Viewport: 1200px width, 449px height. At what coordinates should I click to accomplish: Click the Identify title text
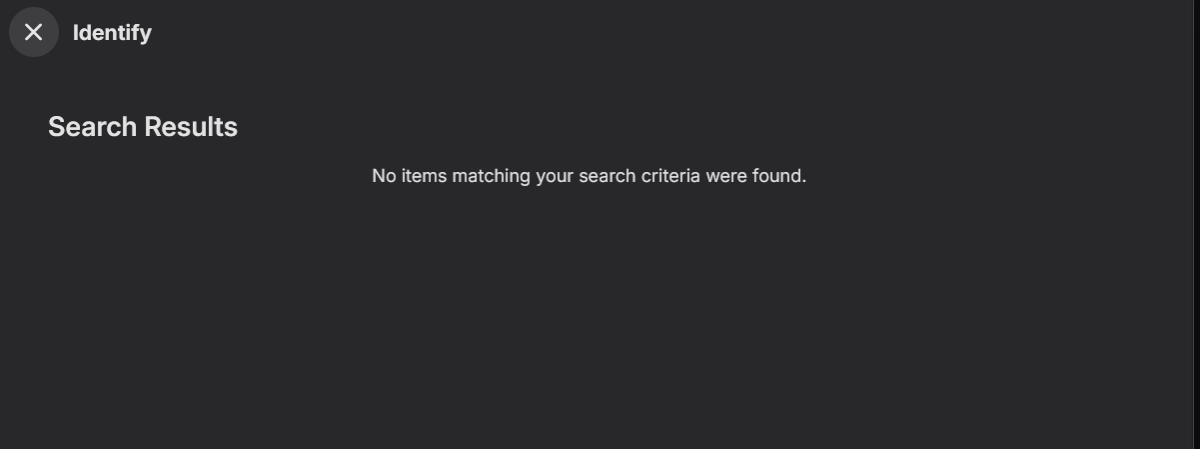112,33
